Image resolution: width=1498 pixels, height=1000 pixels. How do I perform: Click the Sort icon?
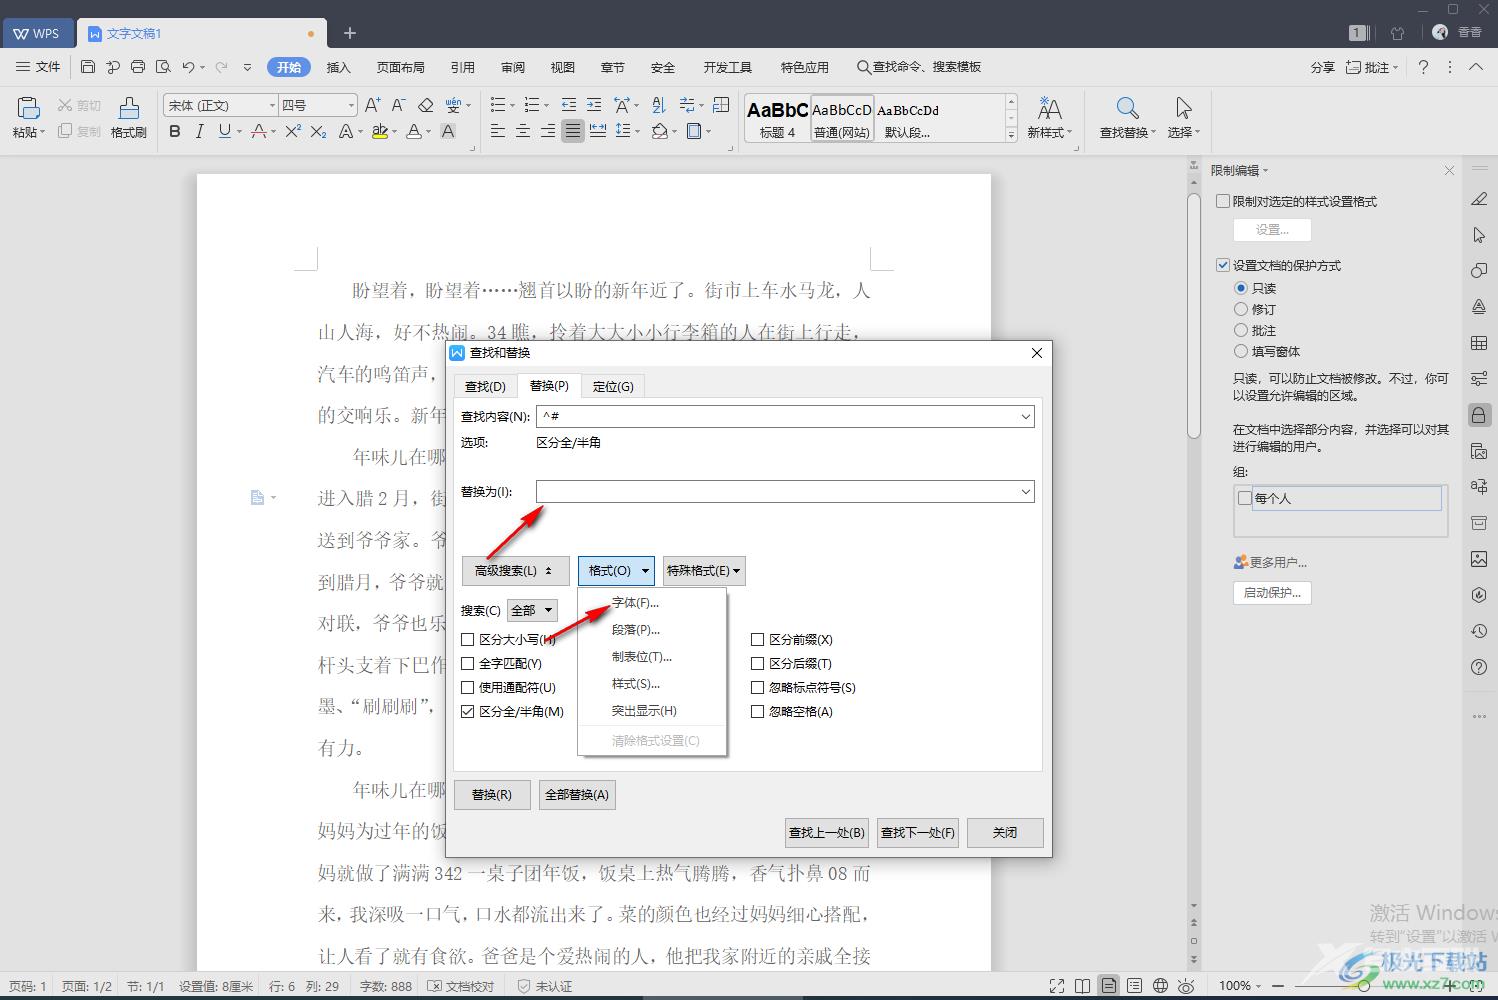[658, 105]
